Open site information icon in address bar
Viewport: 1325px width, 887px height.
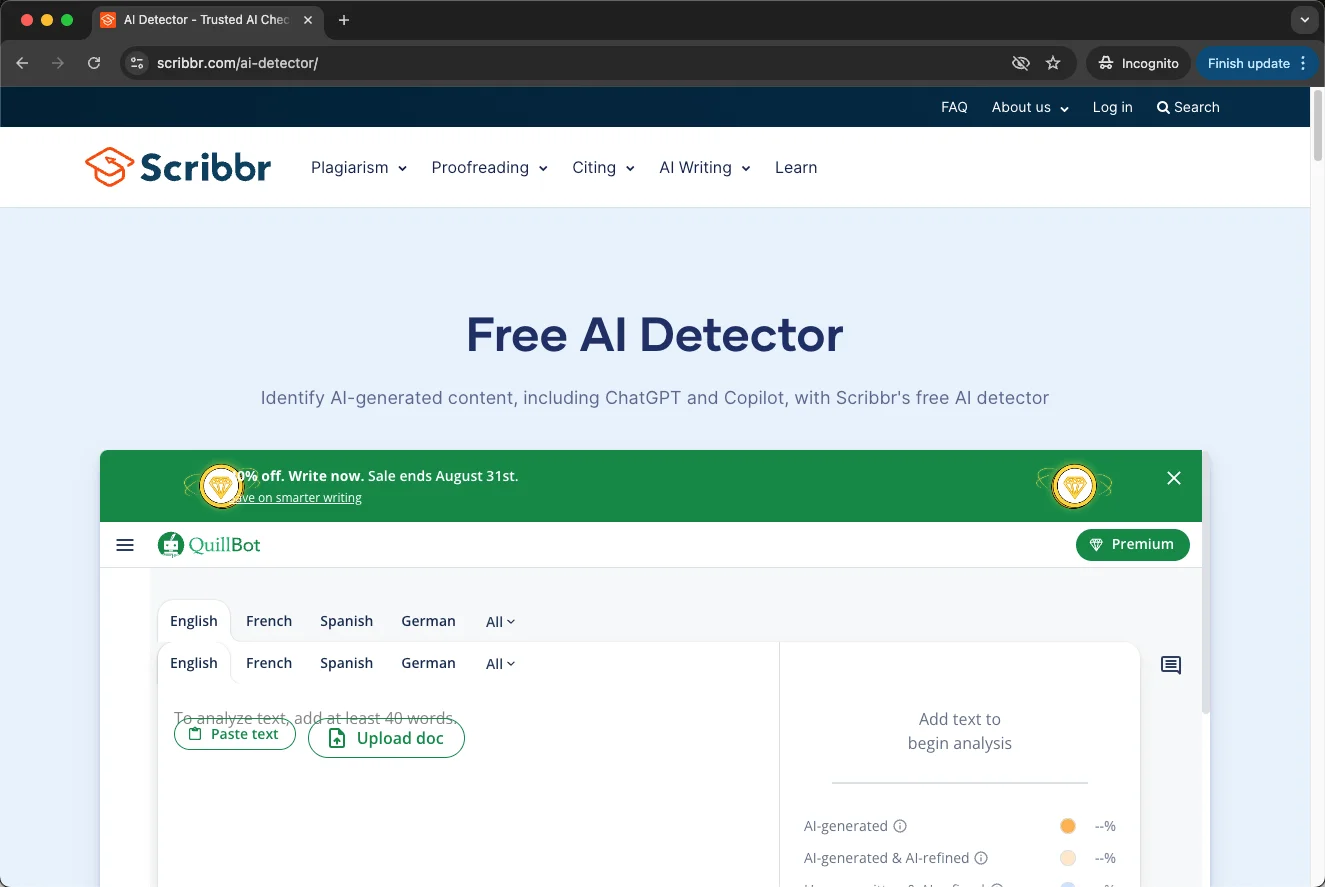(138, 63)
